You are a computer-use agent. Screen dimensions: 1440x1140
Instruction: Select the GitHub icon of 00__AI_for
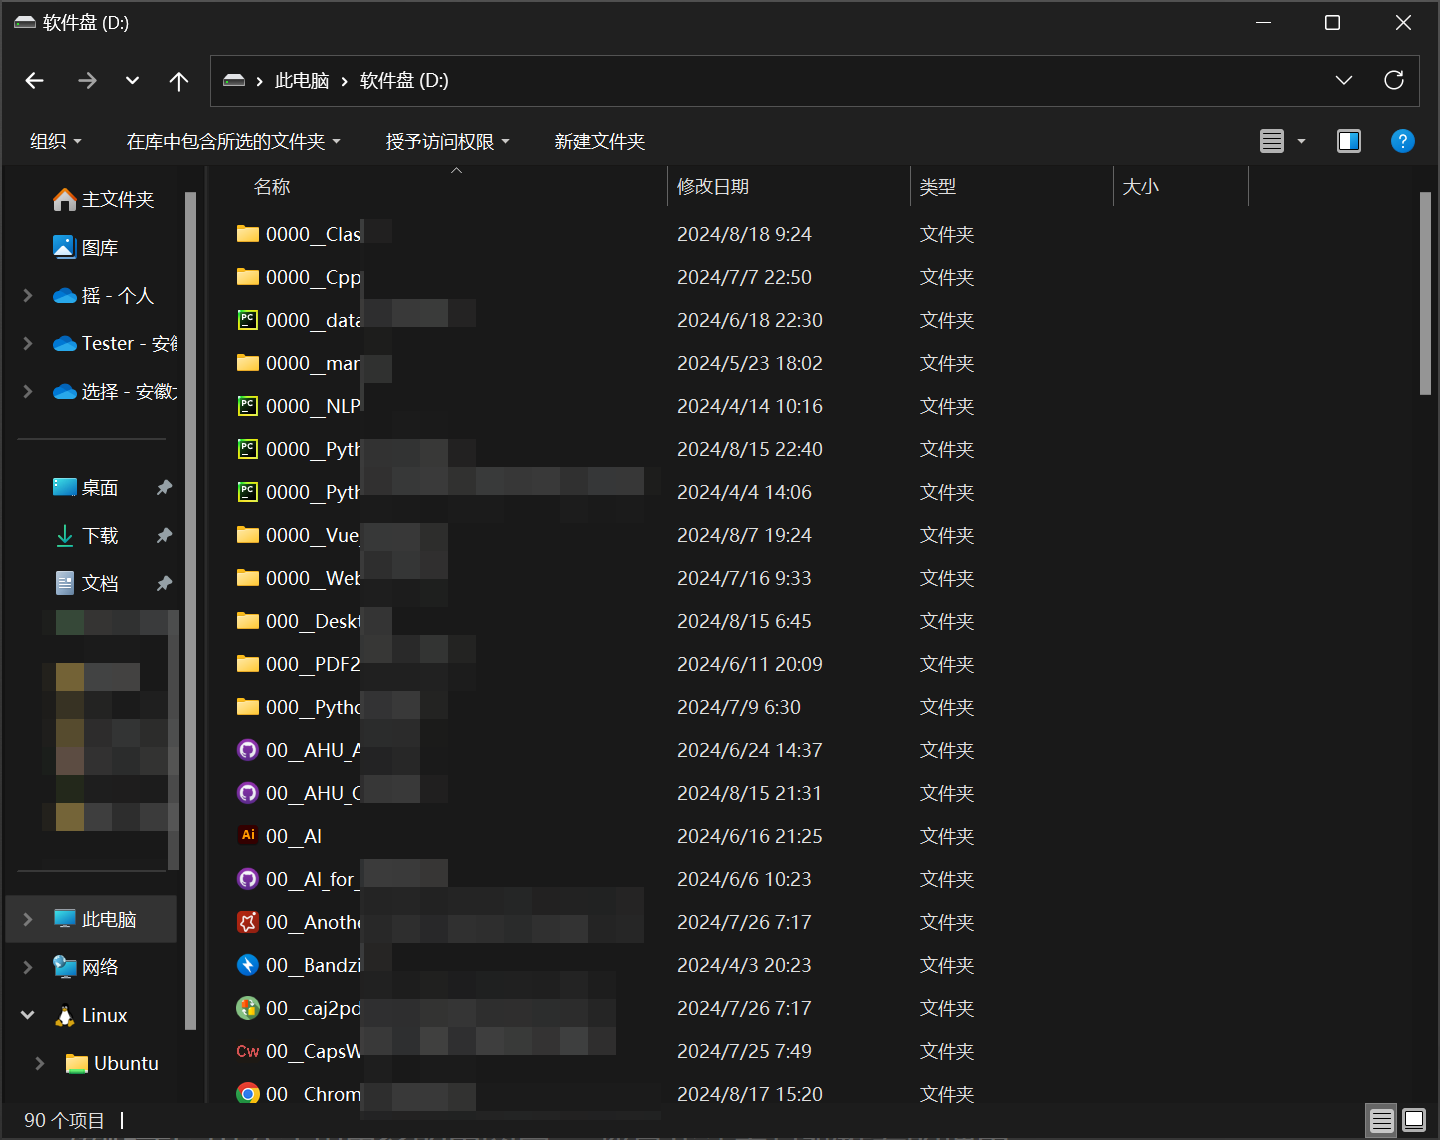click(x=248, y=879)
